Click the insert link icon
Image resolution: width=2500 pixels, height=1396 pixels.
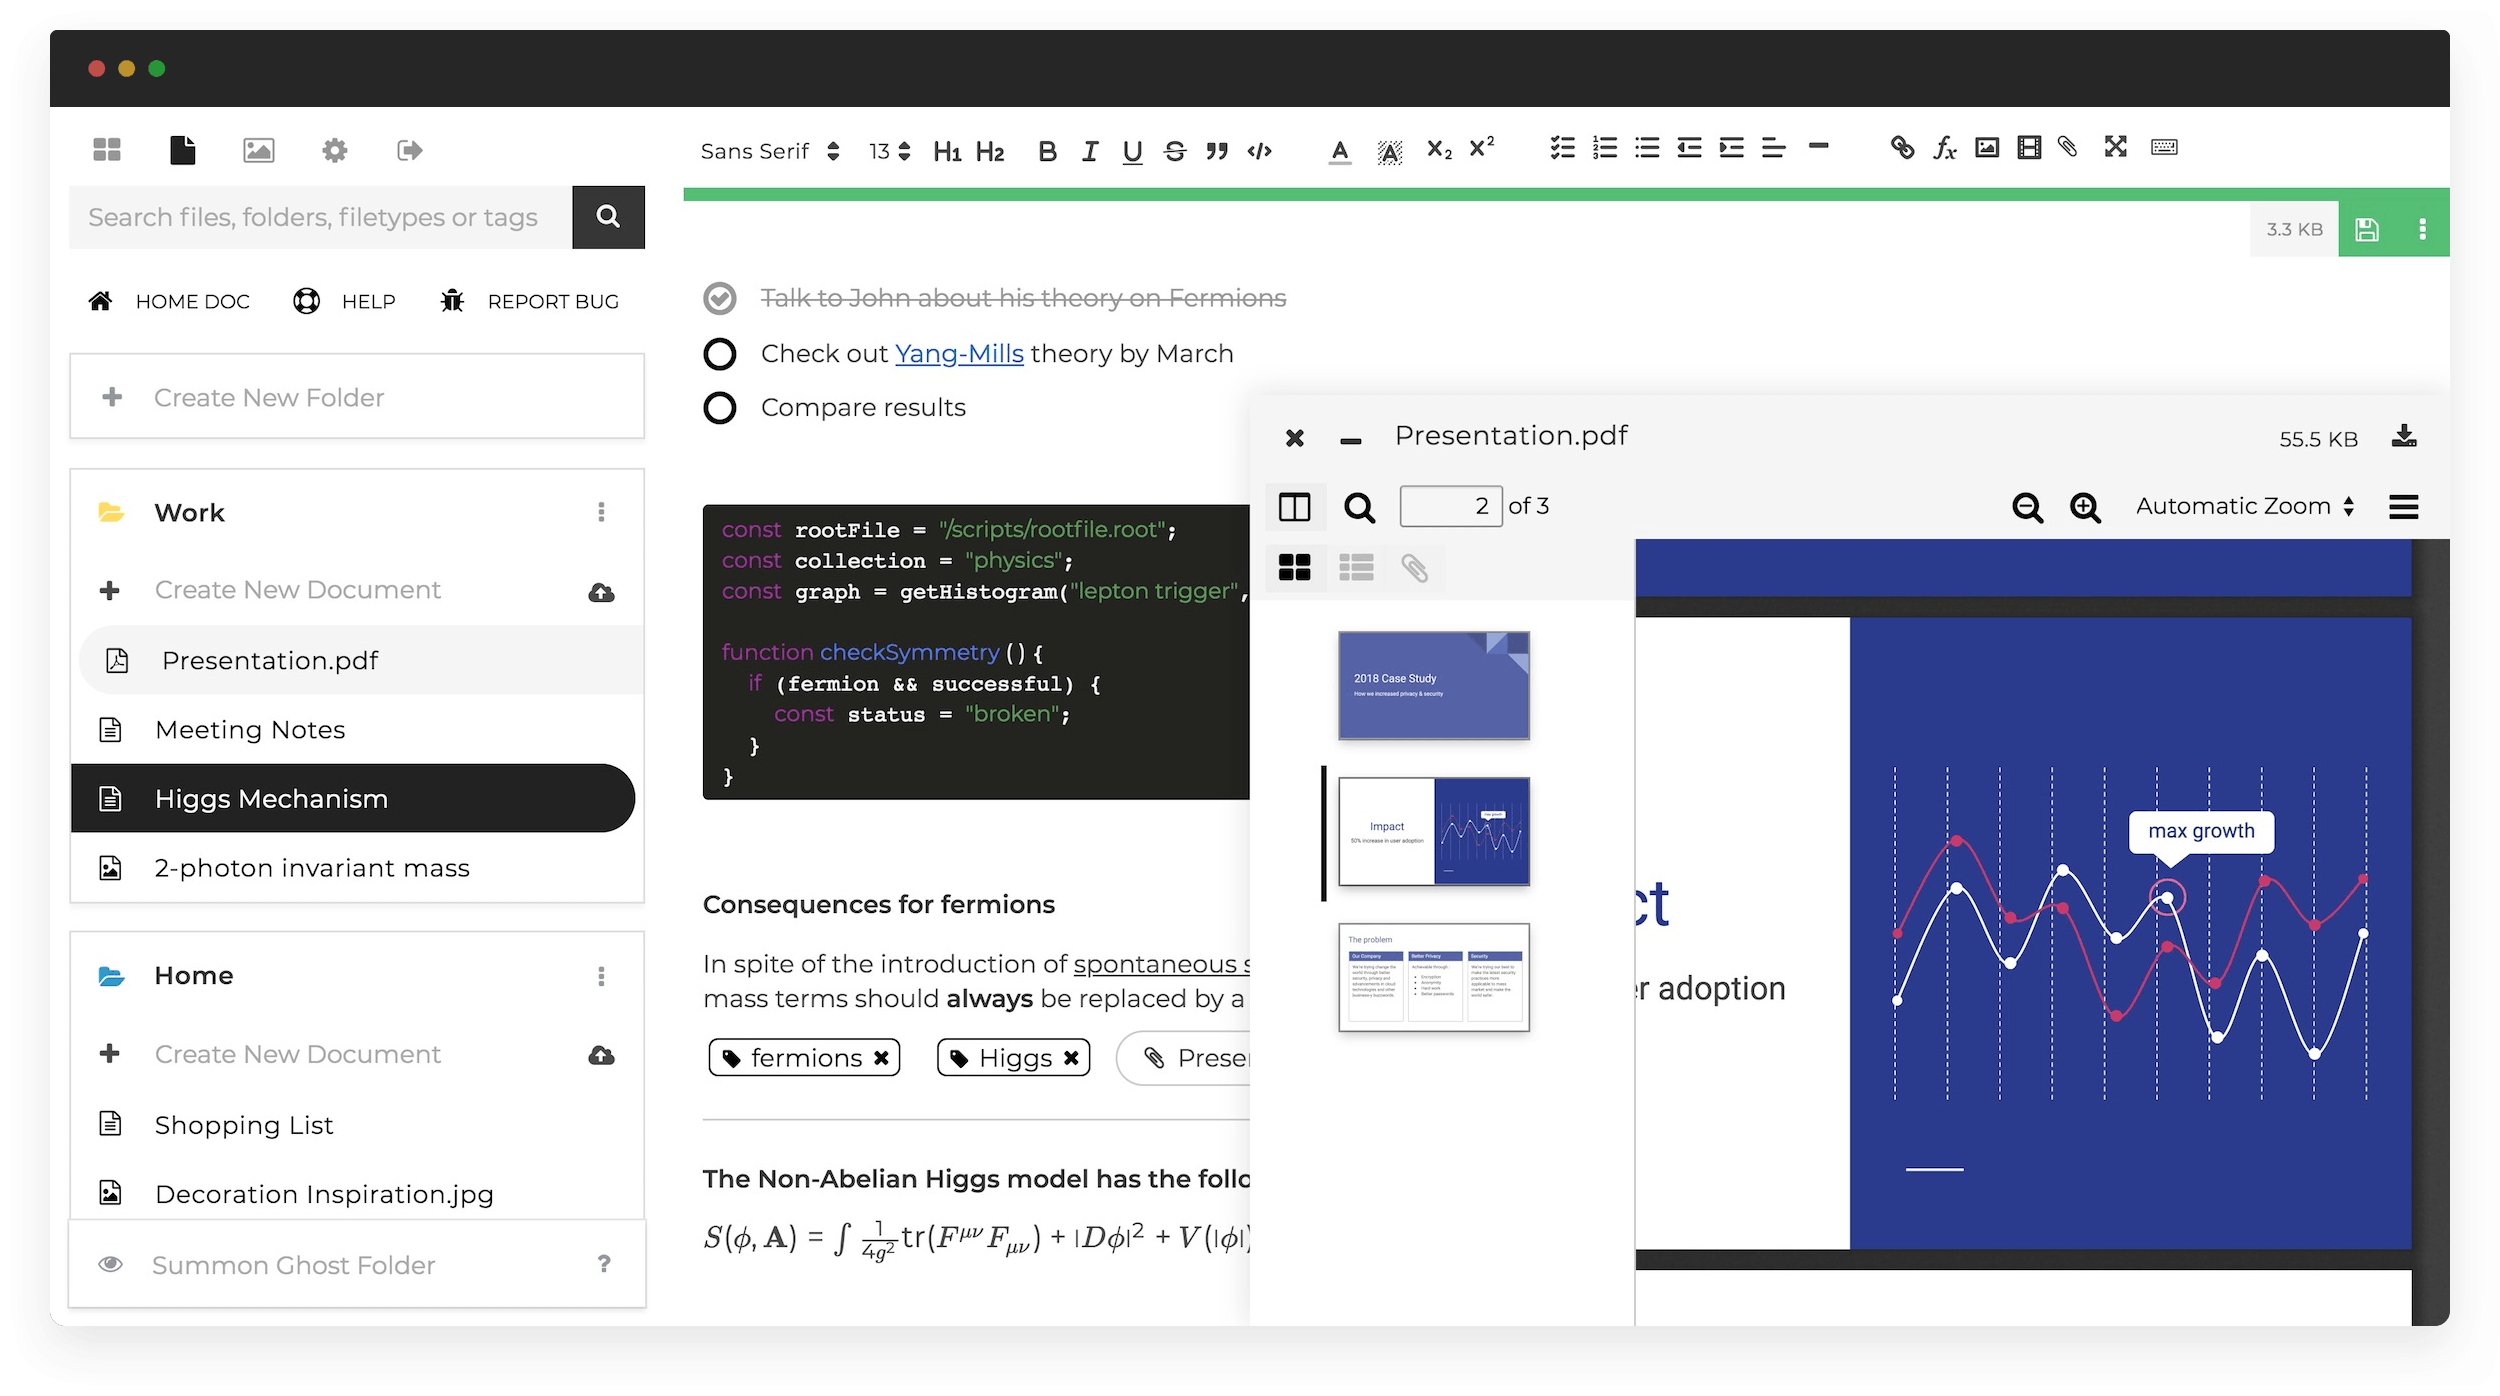coord(1901,149)
